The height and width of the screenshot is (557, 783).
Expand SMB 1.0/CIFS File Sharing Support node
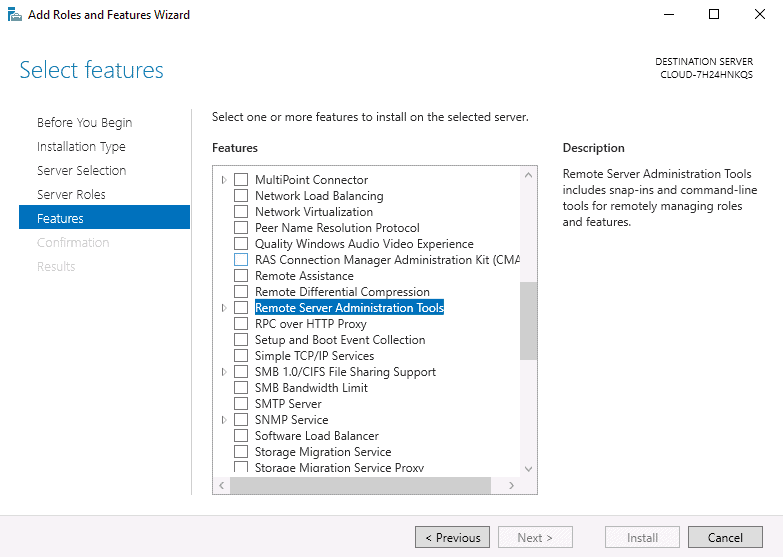point(224,371)
